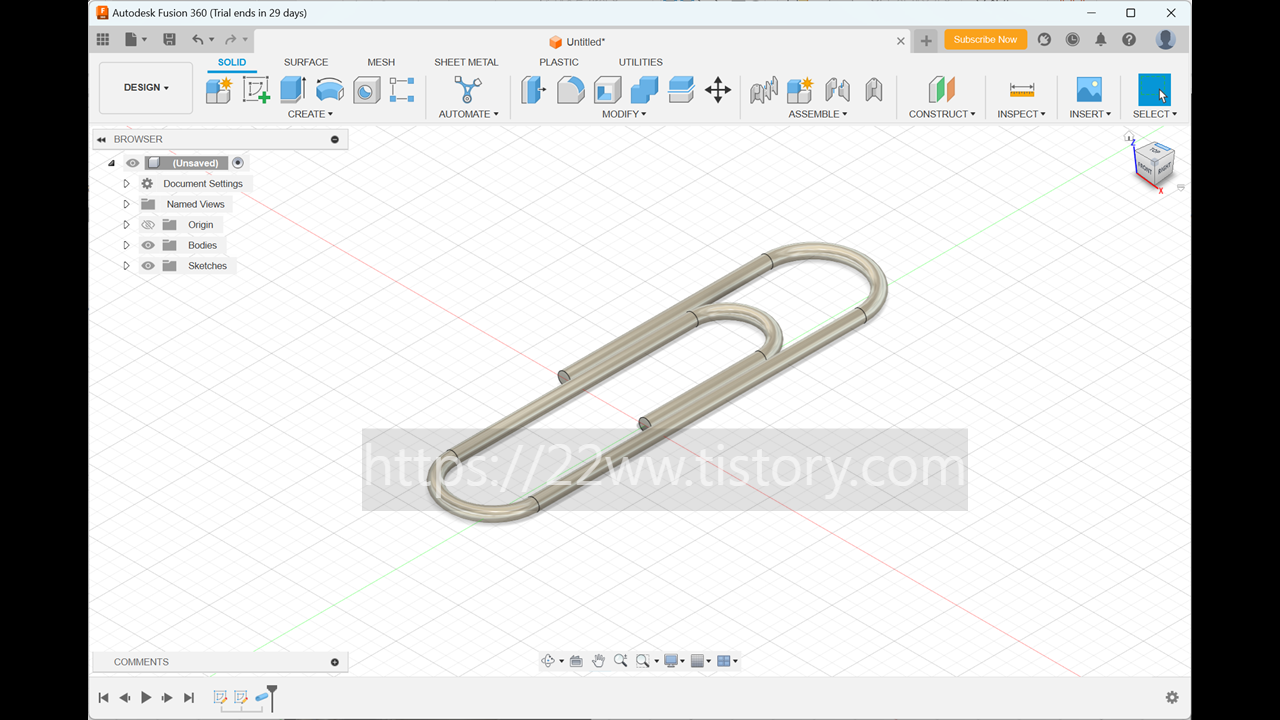The width and height of the screenshot is (1280, 720).
Task: Redo the last action
Action: (231, 40)
